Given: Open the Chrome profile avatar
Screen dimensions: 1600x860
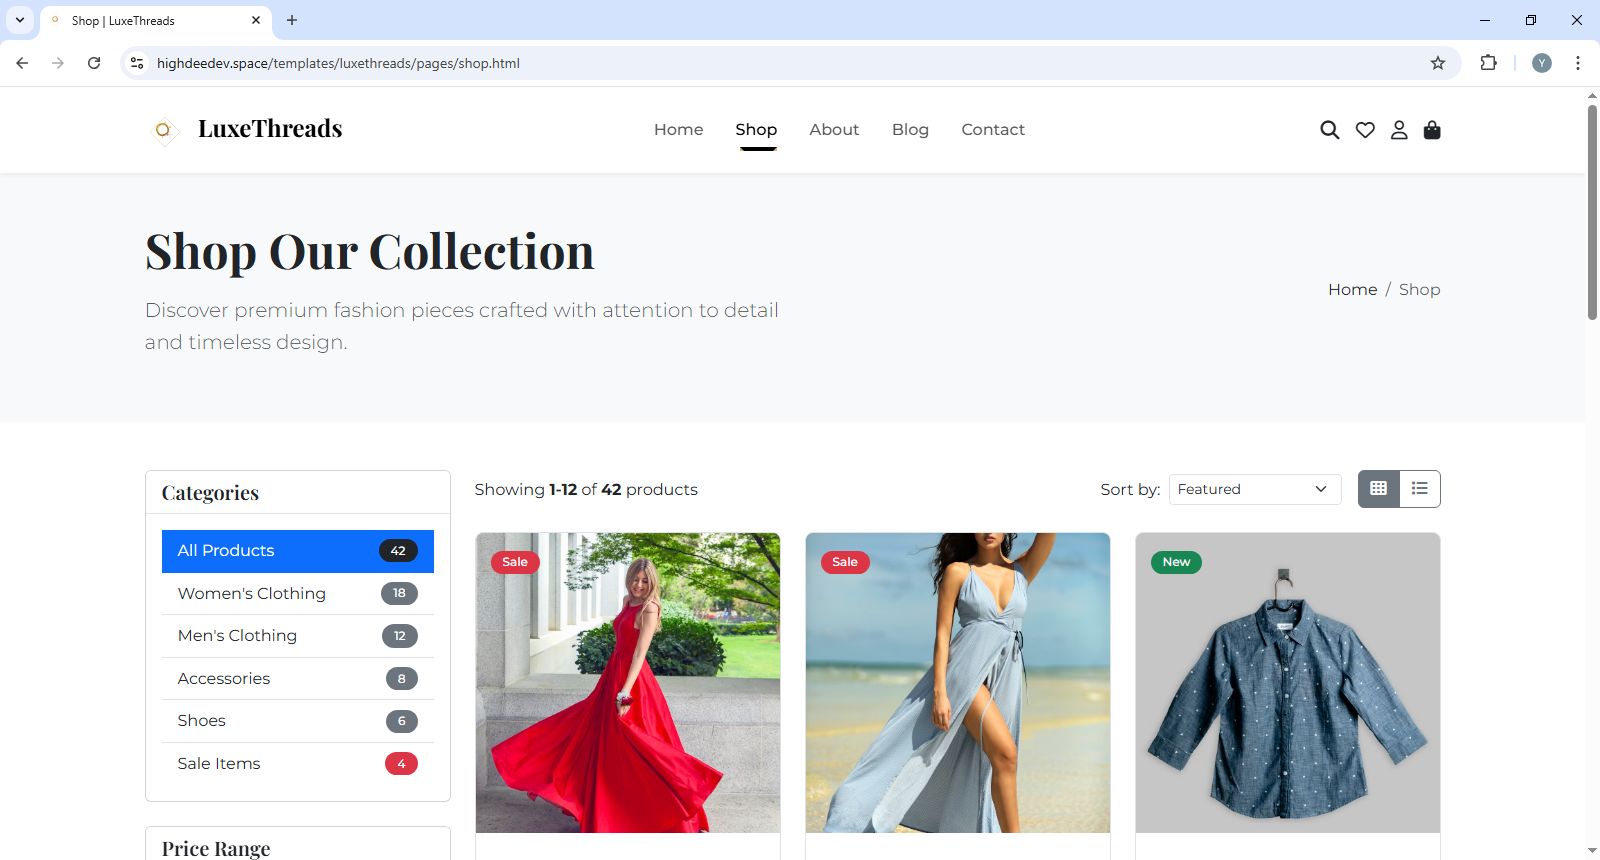Looking at the screenshot, I should [x=1542, y=63].
